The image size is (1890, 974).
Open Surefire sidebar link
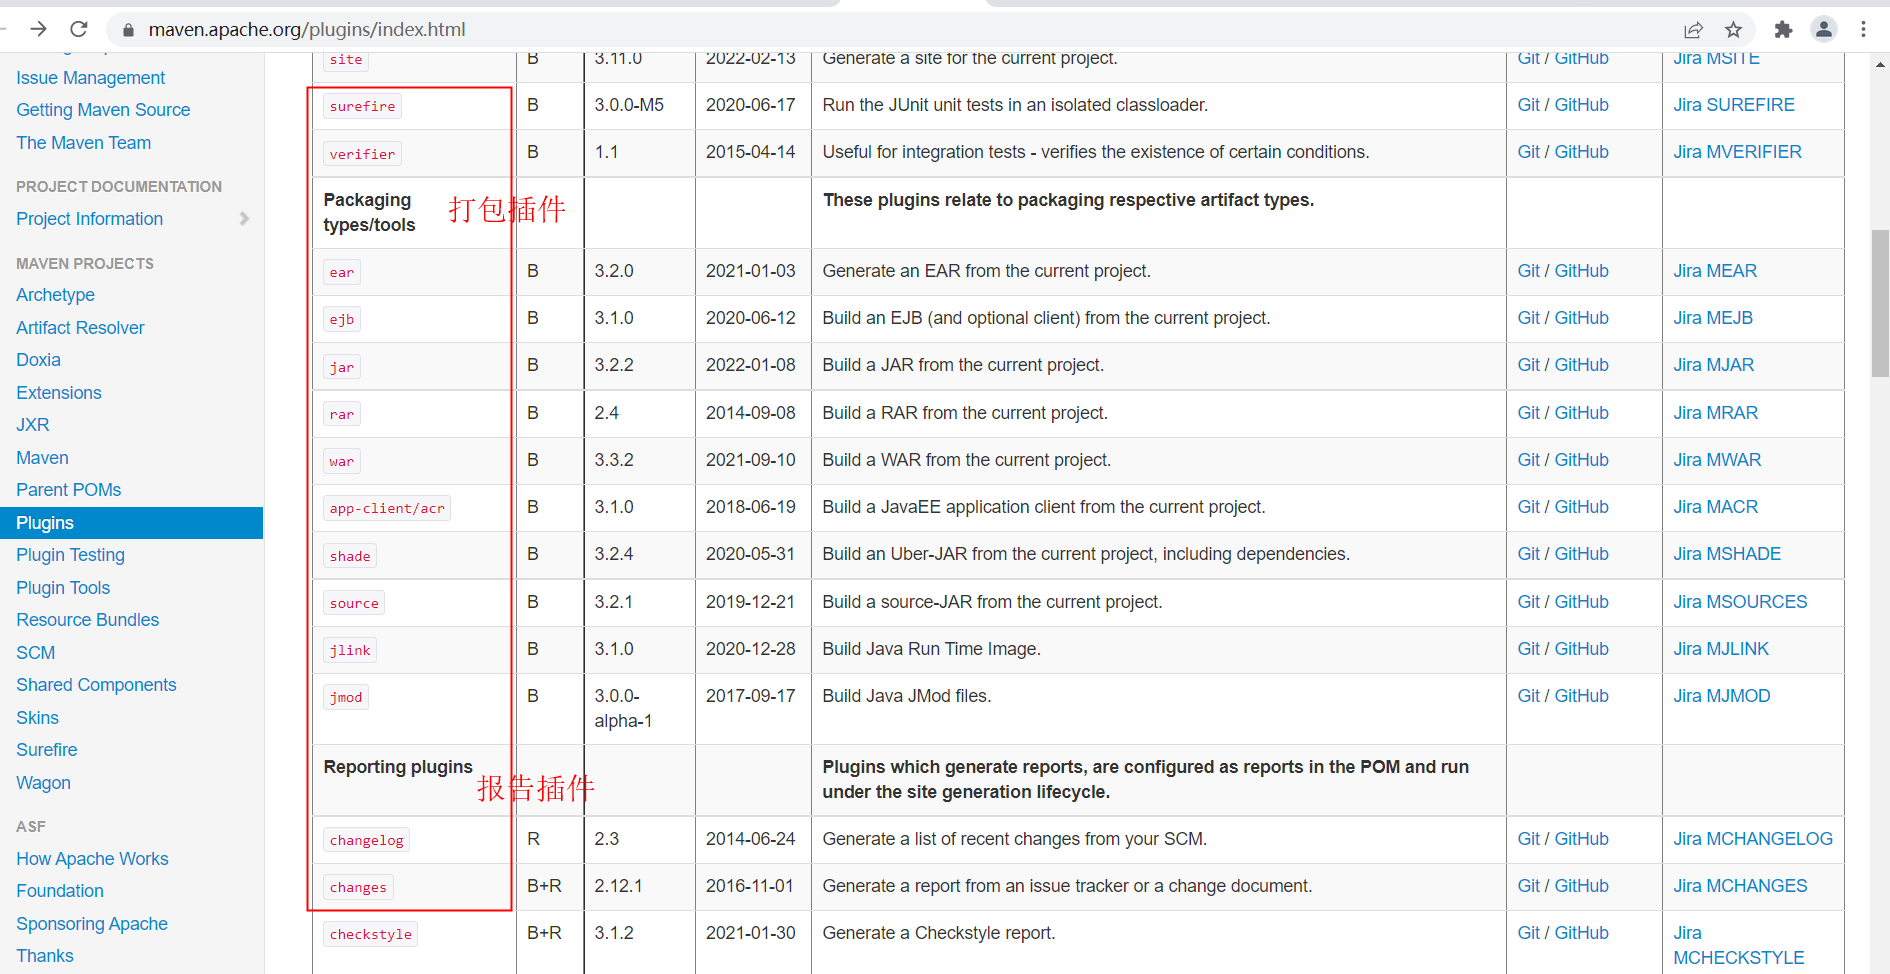(46, 750)
